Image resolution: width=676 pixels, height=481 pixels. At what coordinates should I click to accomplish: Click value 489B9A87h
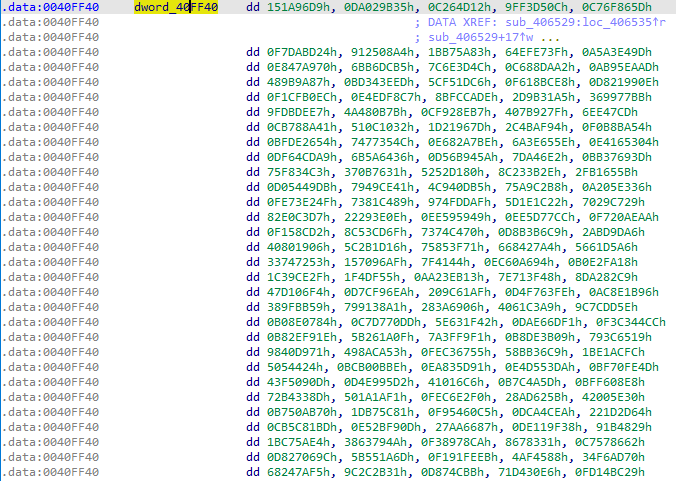pos(298,82)
